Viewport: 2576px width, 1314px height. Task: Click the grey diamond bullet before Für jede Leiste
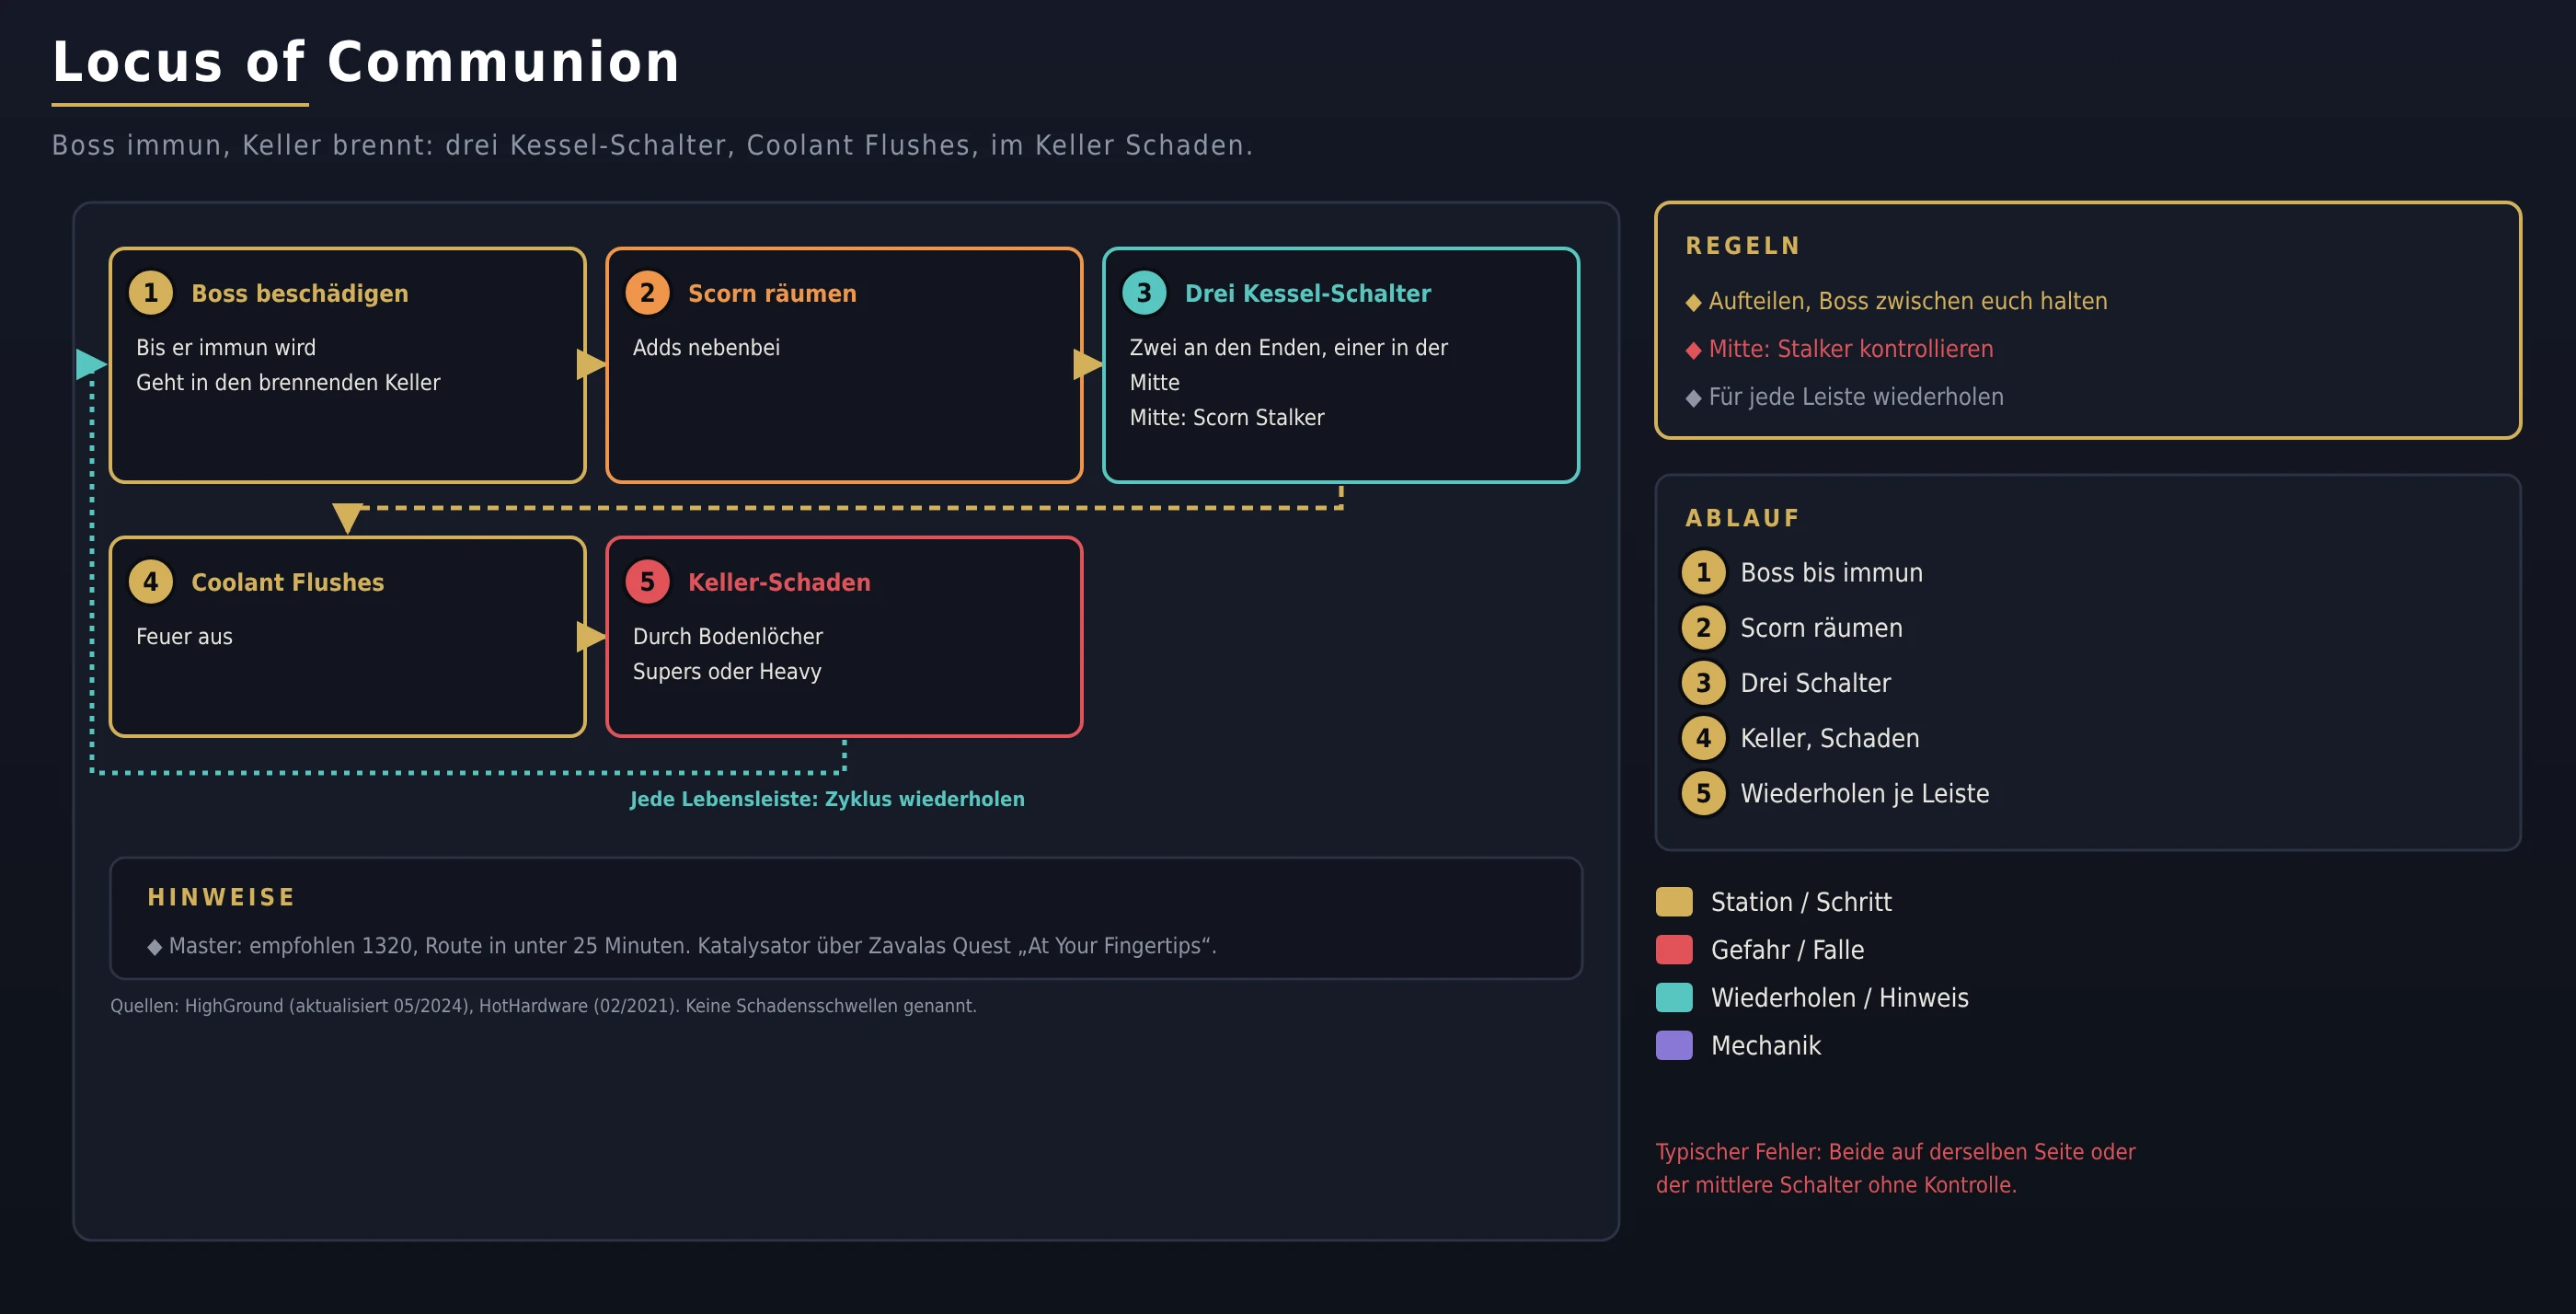point(1693,398)
